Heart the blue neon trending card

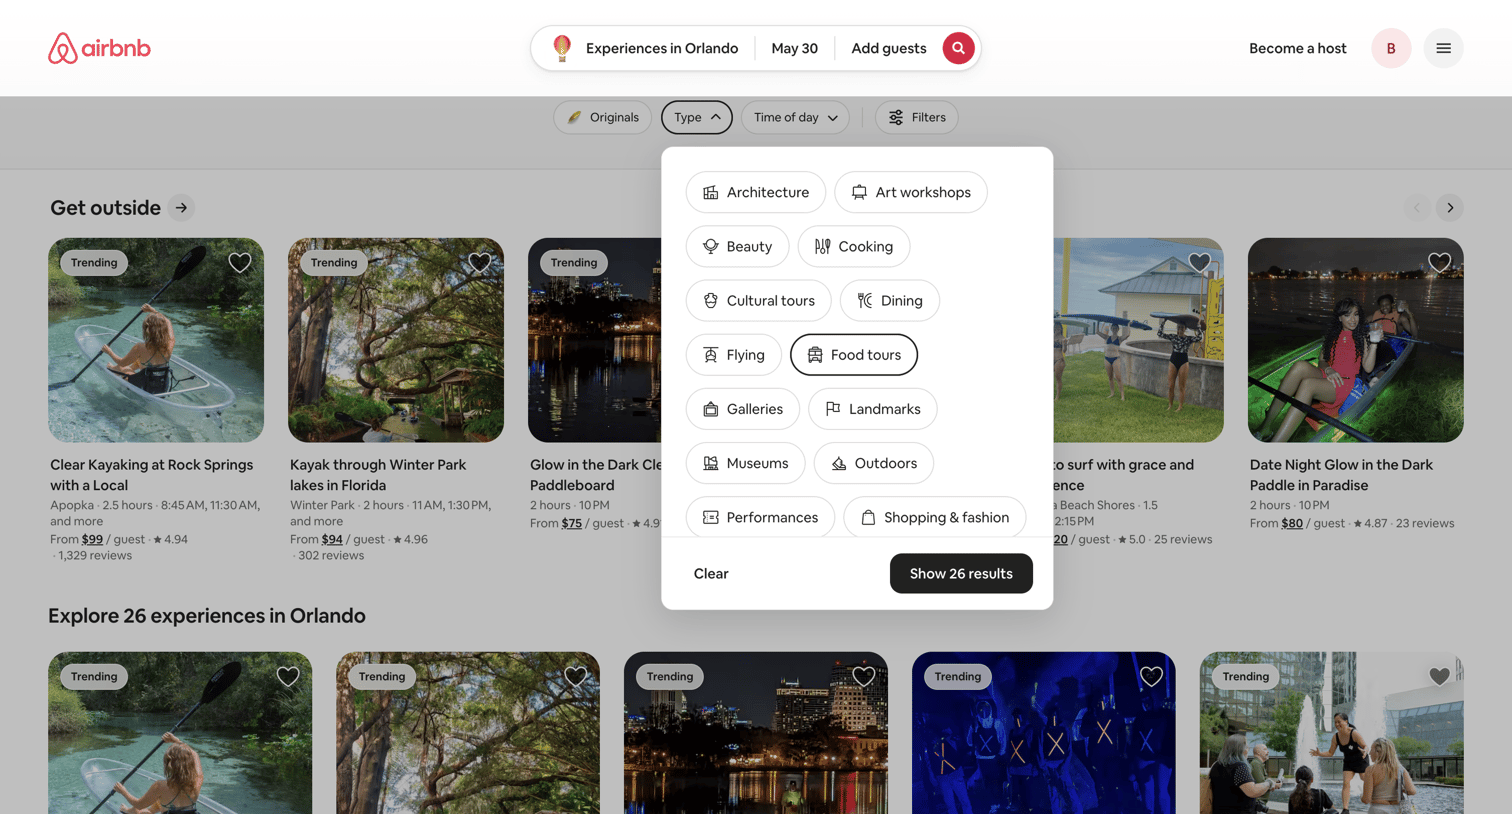(1151, 677)
